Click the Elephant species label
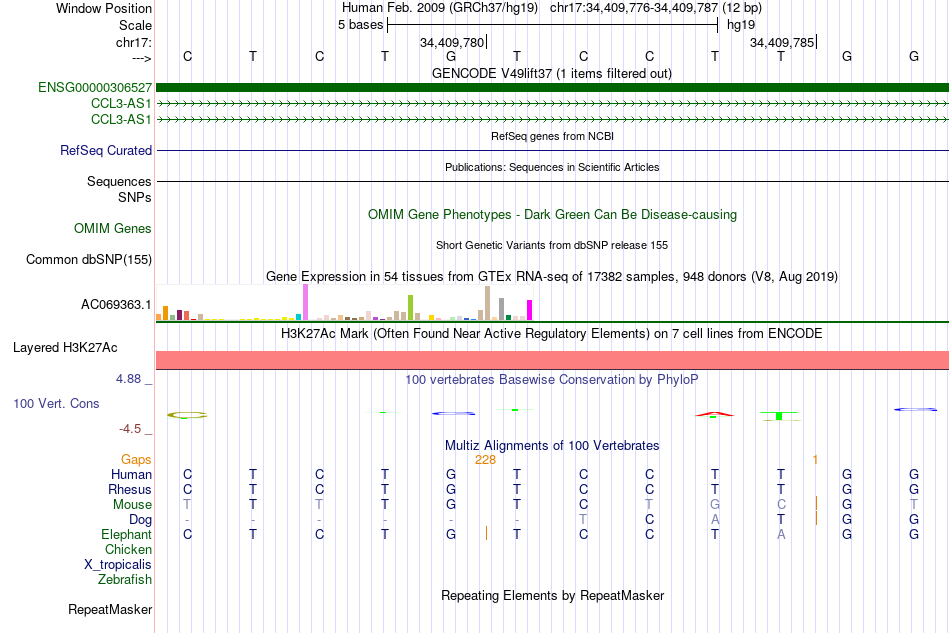Viewport: 950px width, 633px height. click(126, 534)
